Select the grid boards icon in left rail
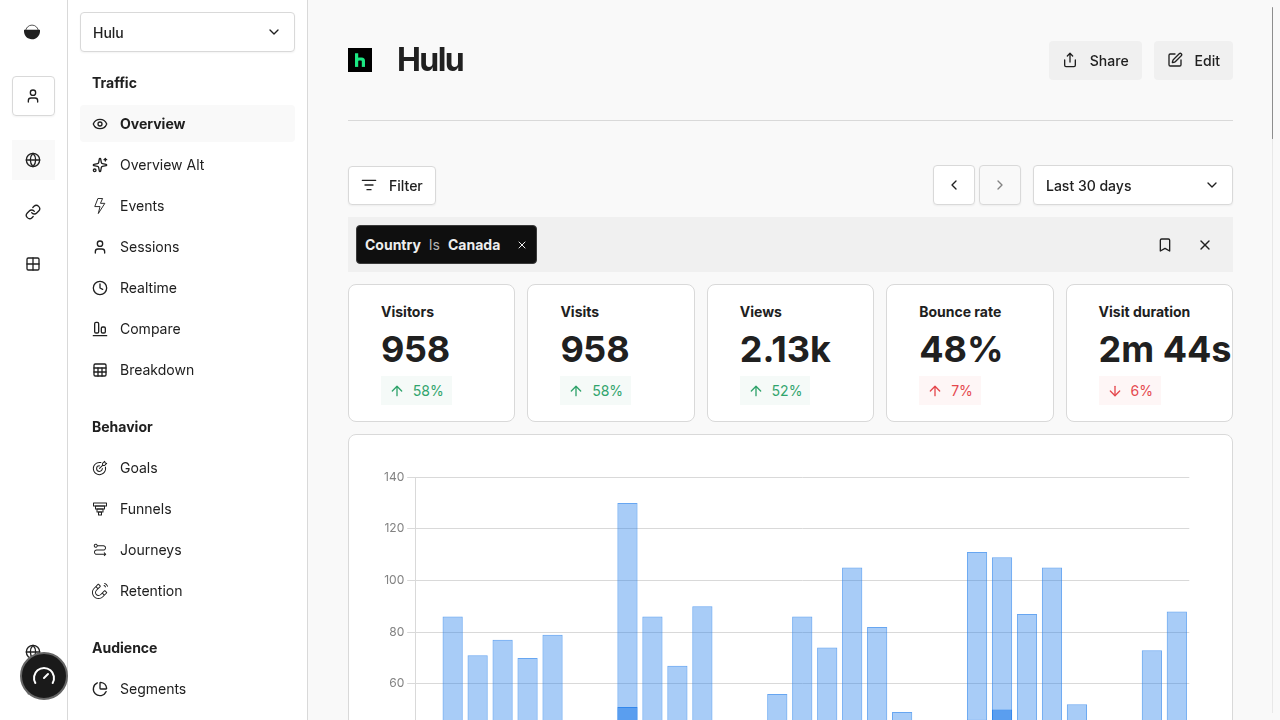This screenshot has height=720, width=1280. [33, 264]
